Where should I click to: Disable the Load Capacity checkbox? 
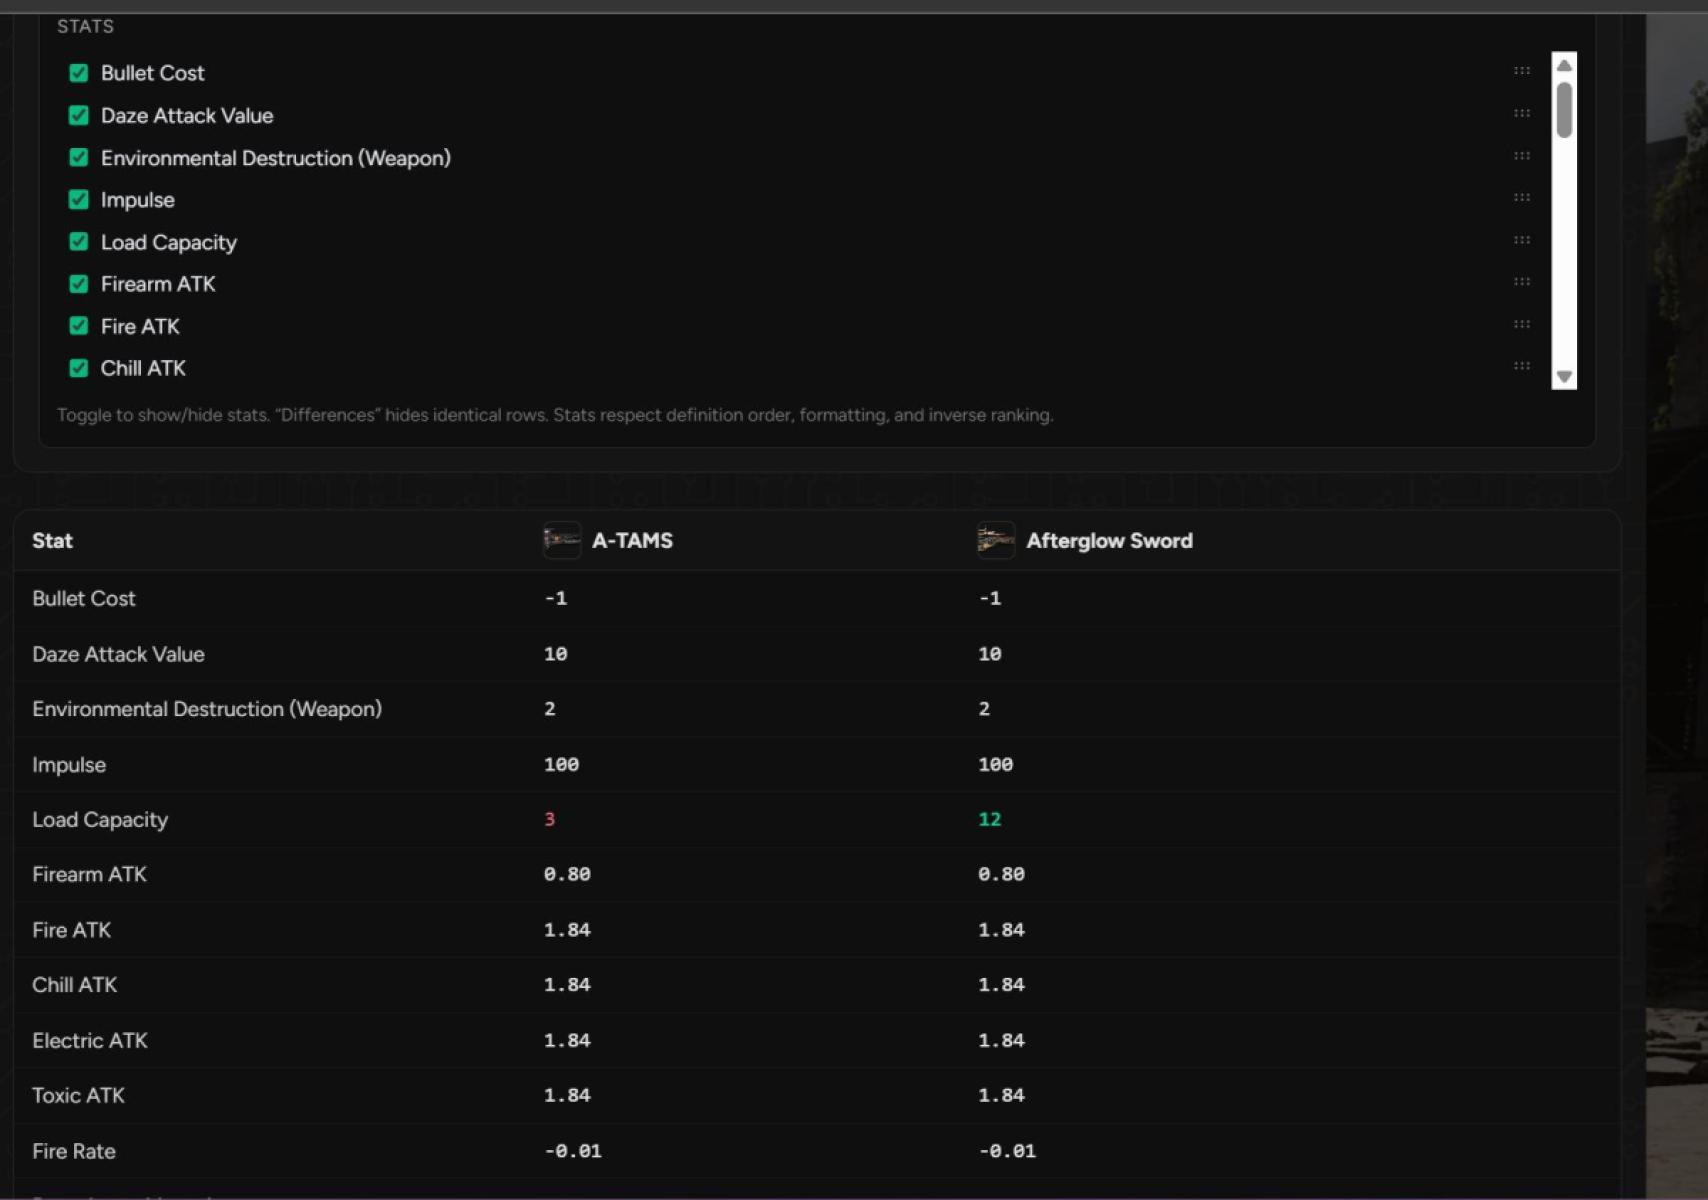79,241
